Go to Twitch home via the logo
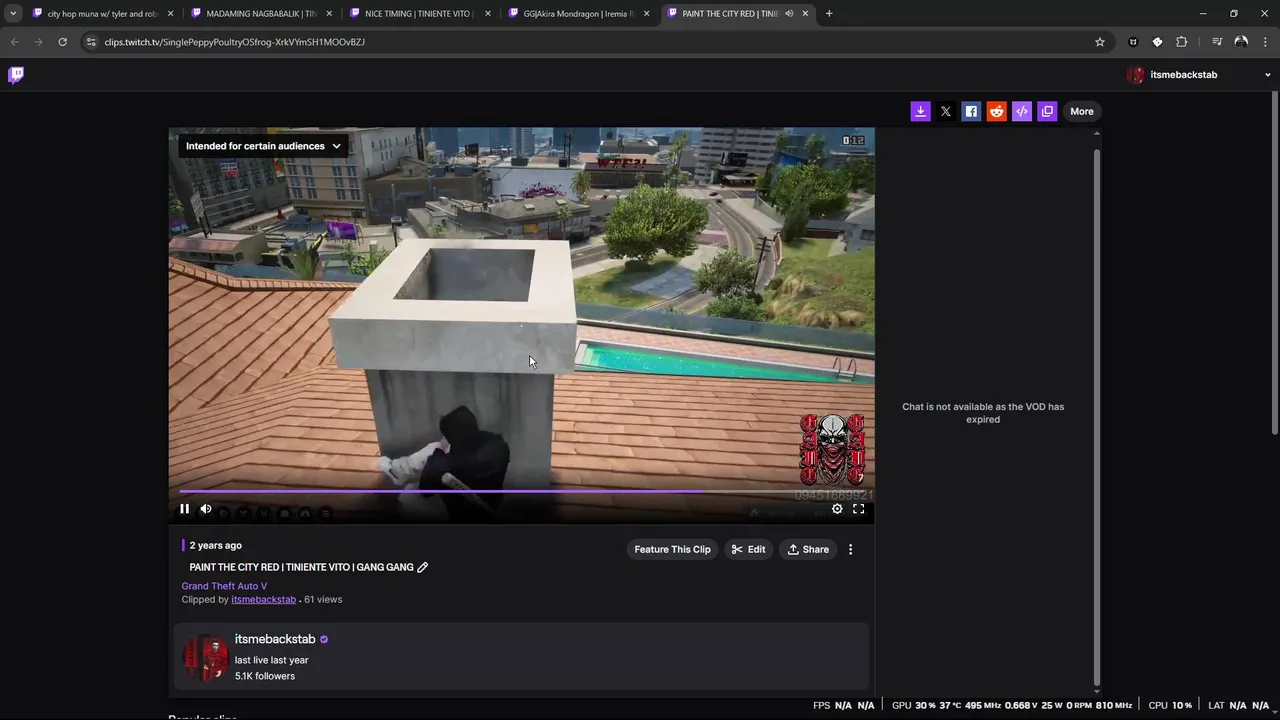Image resolution: width=1280 pixels, height=720 pixels. coord(16,75)
